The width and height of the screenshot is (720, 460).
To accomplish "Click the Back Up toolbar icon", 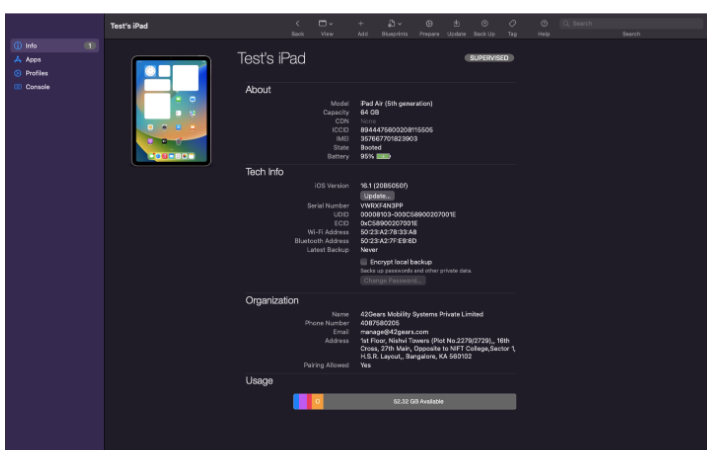I will pos(484,23).
